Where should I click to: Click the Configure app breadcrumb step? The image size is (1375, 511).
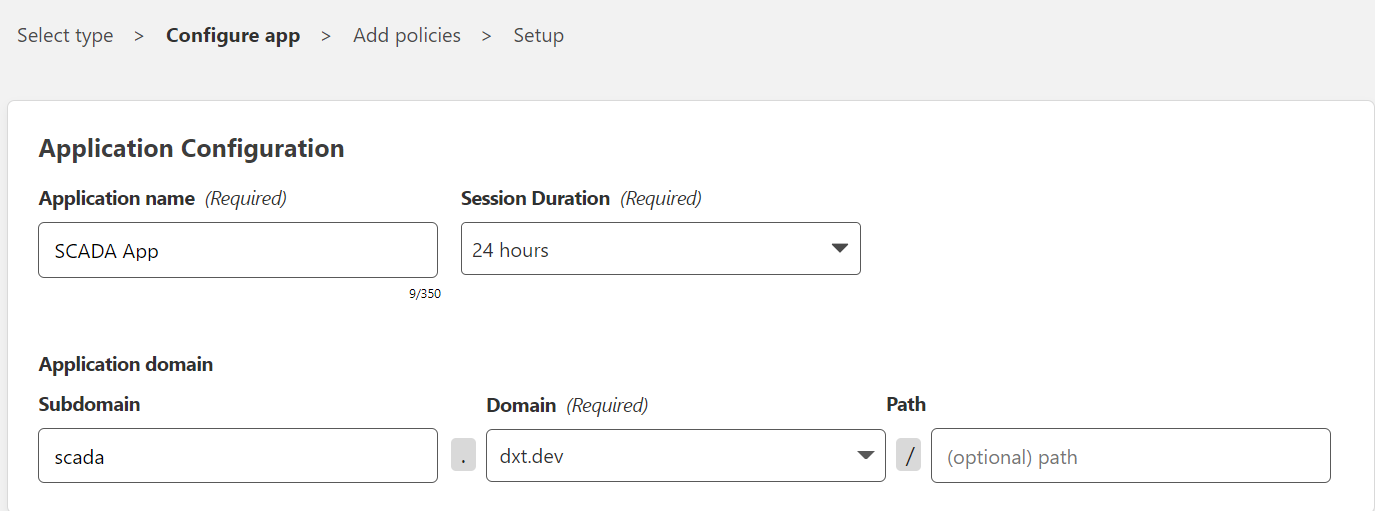(x=233, y=35)
